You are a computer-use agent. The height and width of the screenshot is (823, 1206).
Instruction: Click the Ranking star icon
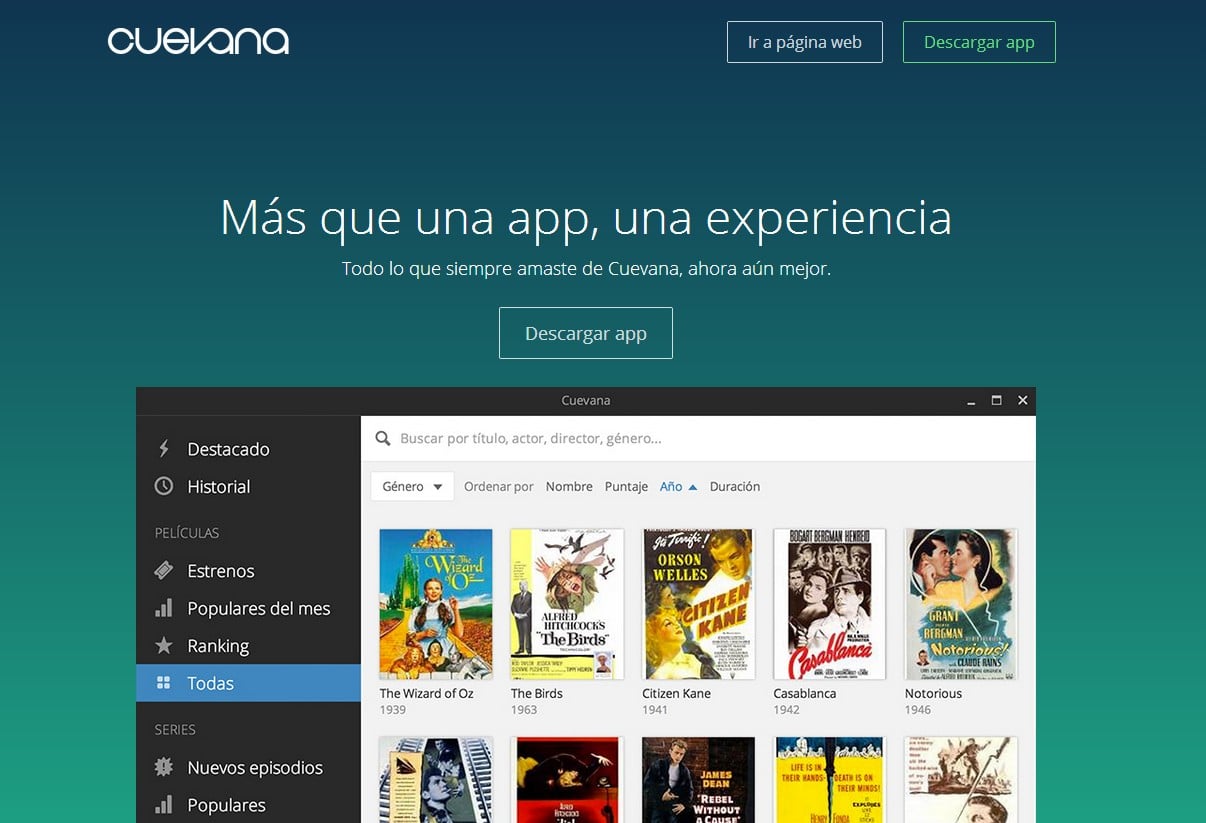tap(164, 645)
